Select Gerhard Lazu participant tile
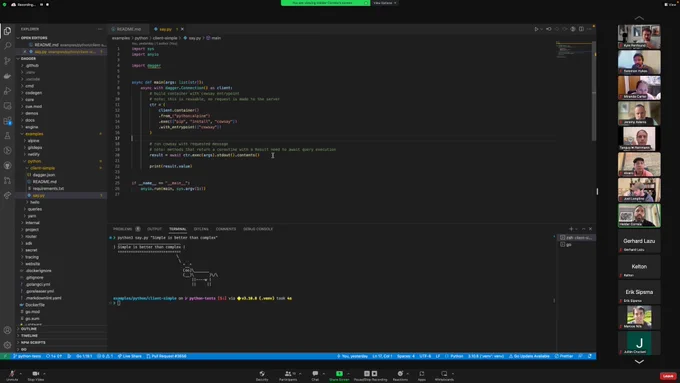 click(x=639, y=241)
